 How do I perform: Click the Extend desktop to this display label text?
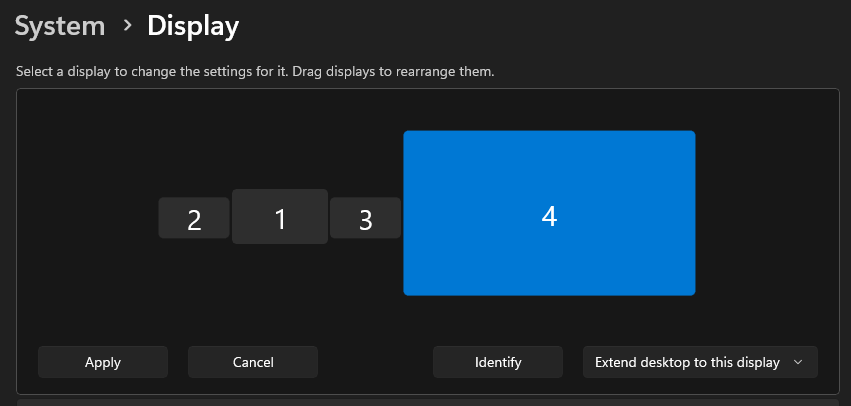tap(687, 362)
